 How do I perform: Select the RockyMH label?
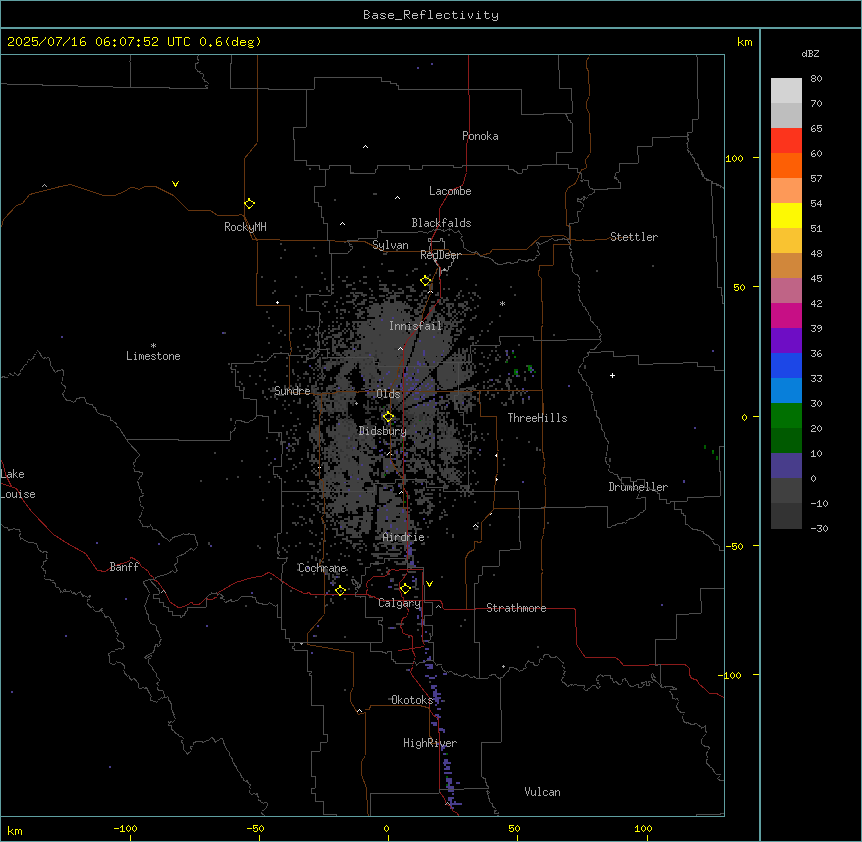[x=245, y=227]
